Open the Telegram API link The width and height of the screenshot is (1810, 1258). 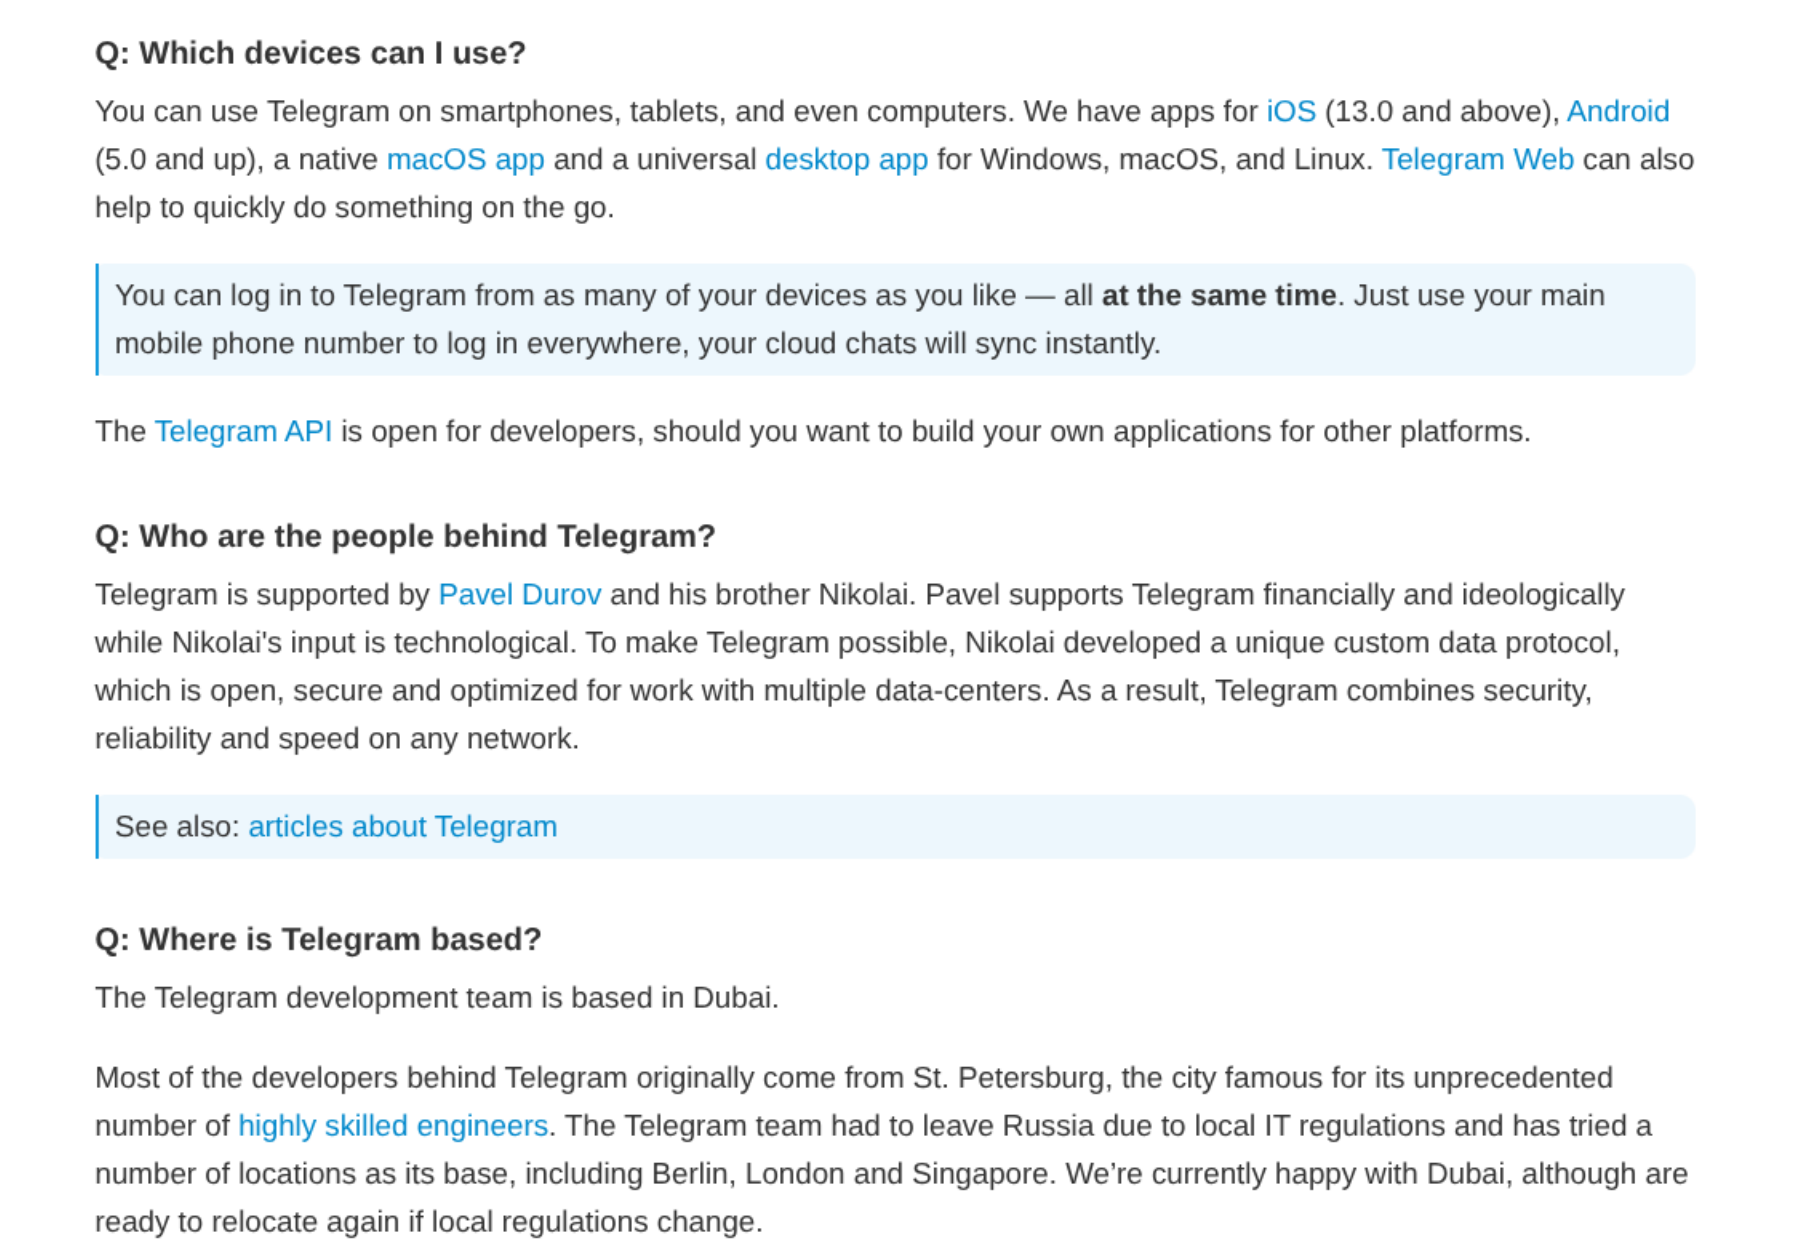(x=243, y=431)
